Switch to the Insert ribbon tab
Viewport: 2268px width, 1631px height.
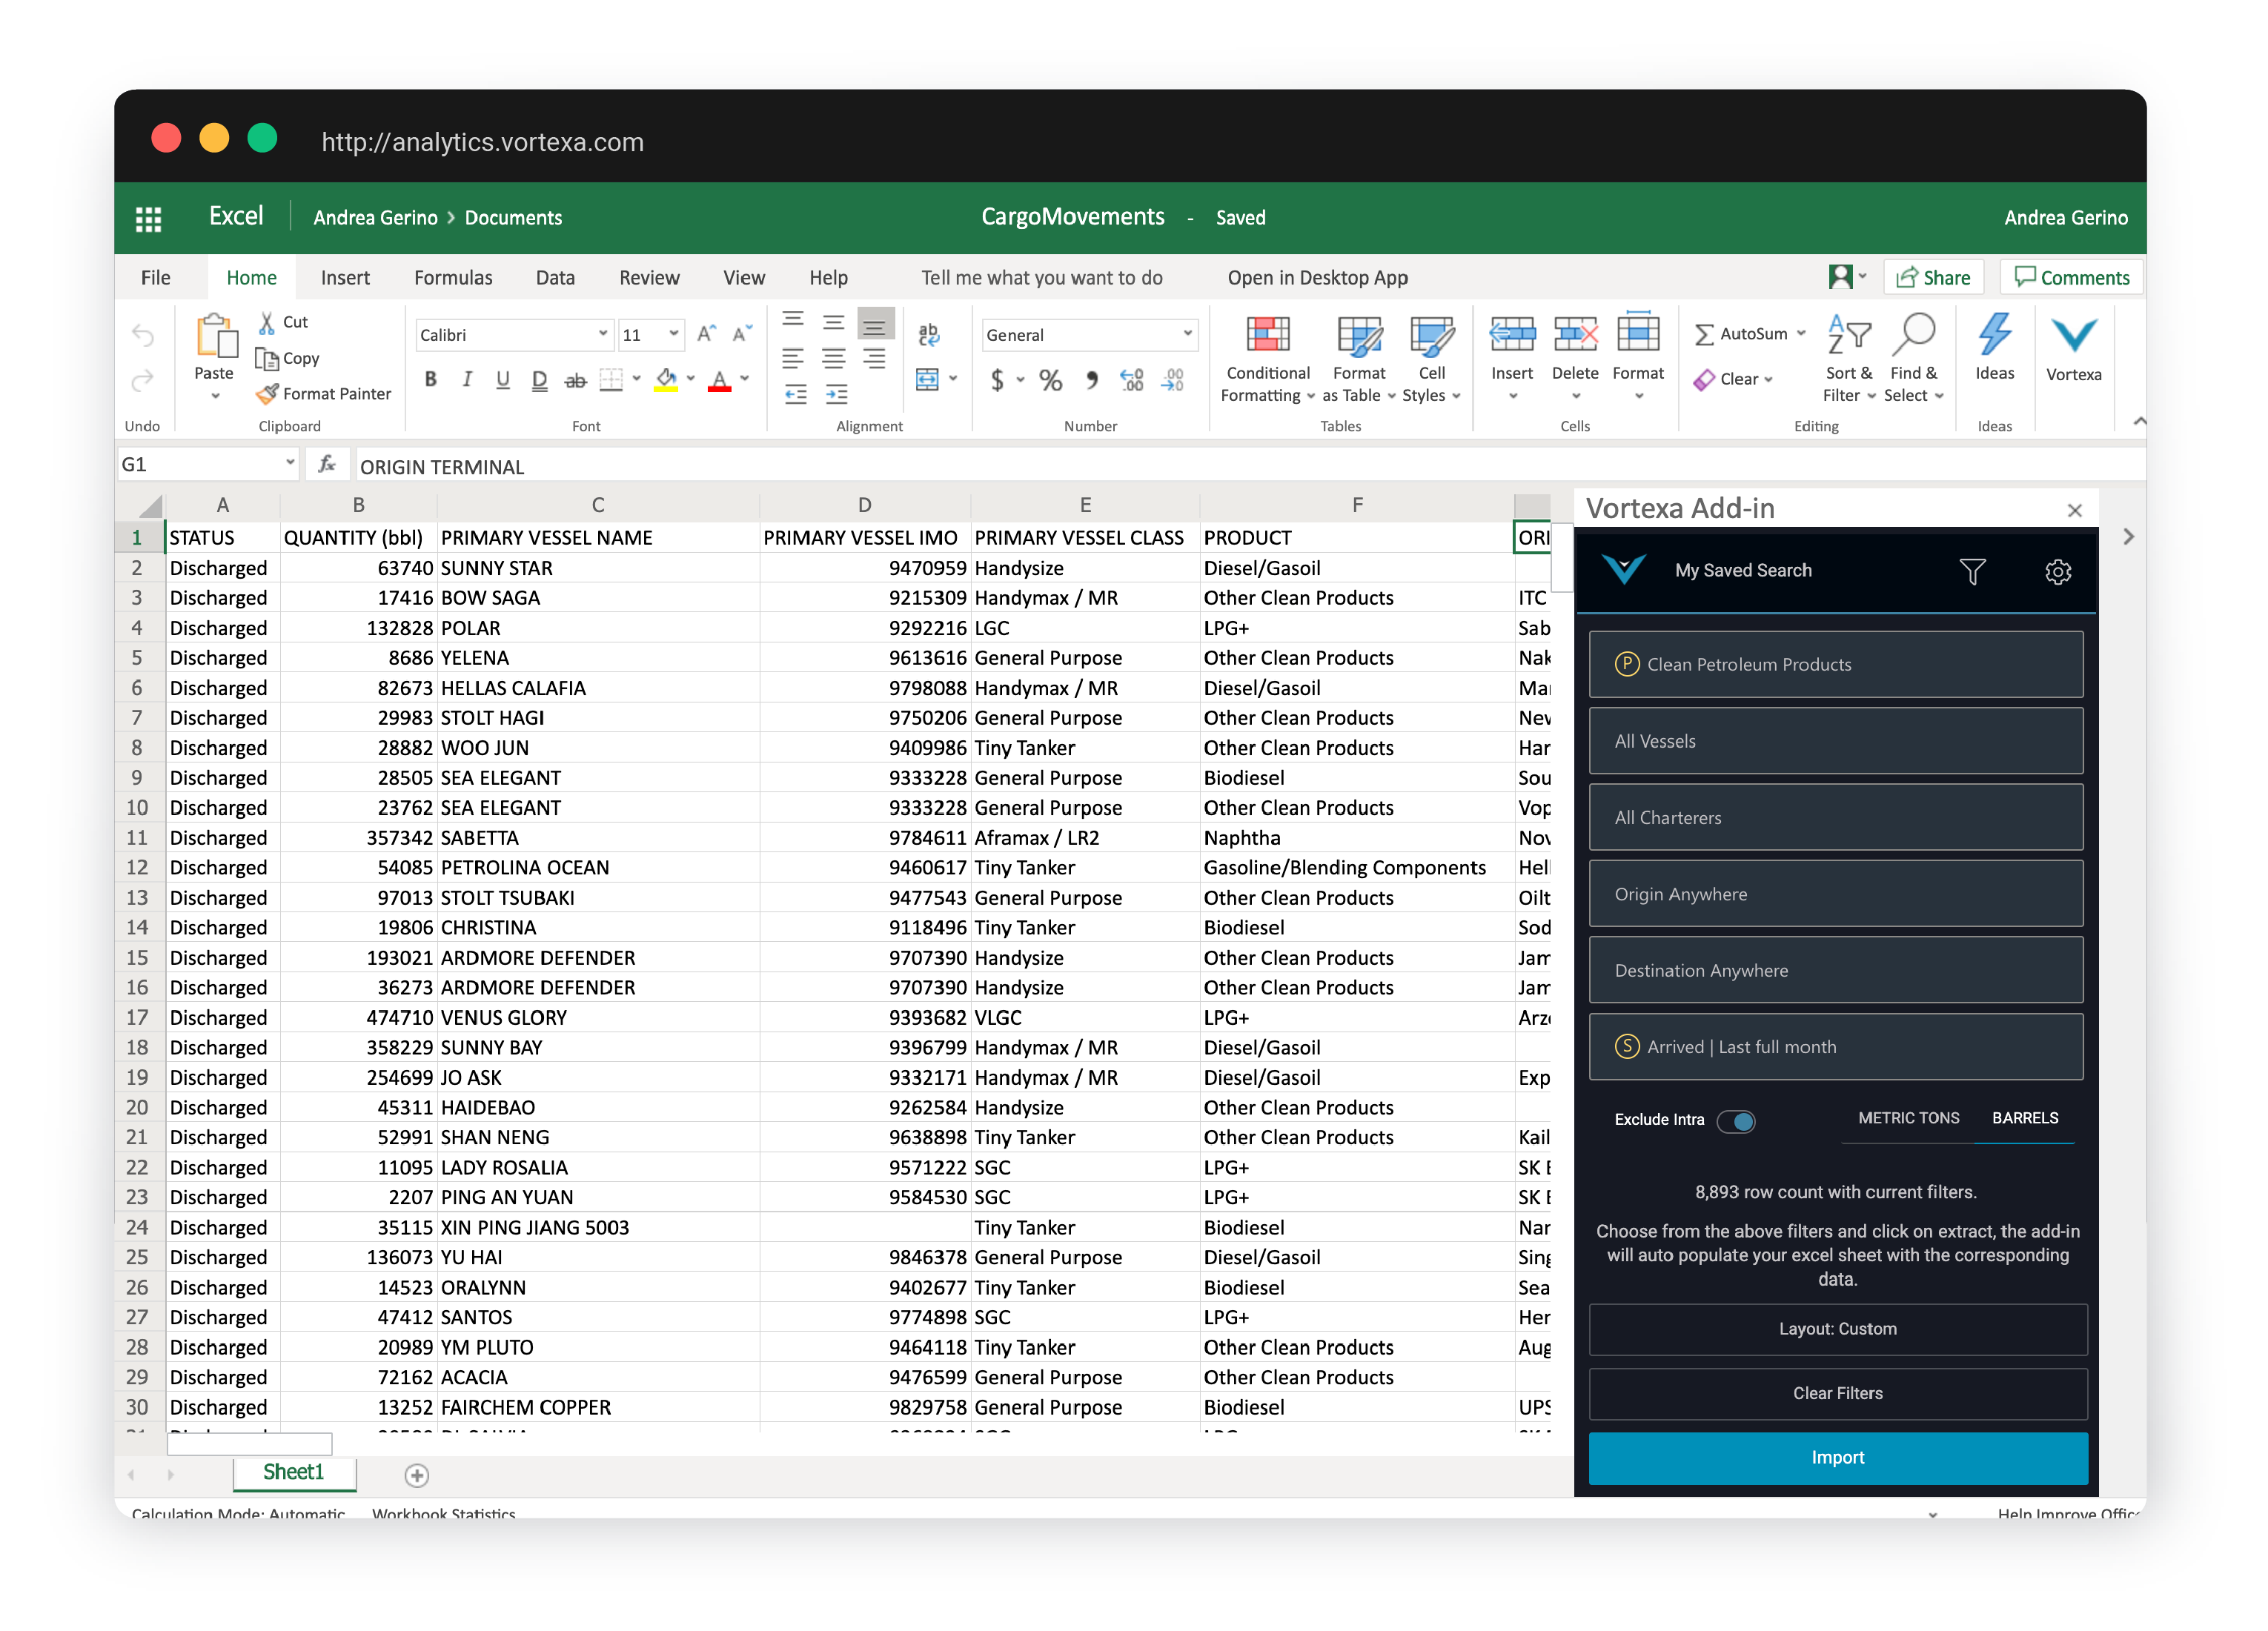pos(345,278)
